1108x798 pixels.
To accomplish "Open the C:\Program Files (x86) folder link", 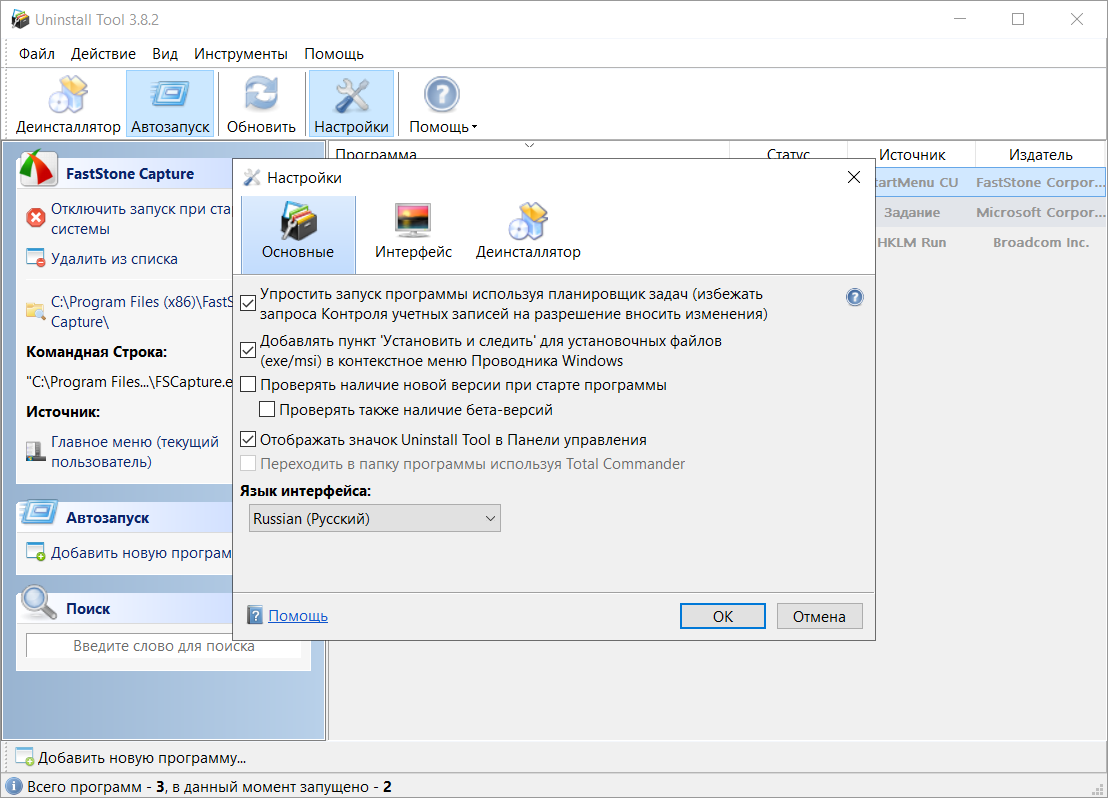I will [x=141, y=311].
